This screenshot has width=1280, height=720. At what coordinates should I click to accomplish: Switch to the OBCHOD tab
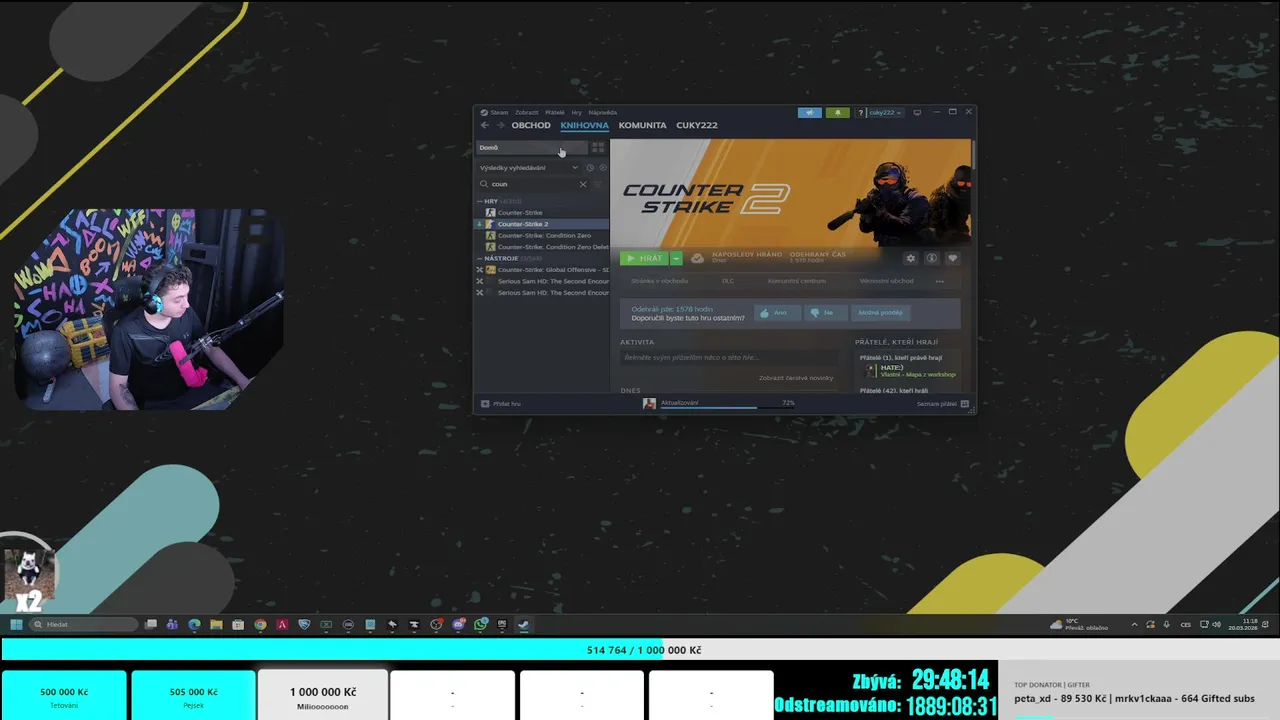pyautogui.click(x=531, y=125)
